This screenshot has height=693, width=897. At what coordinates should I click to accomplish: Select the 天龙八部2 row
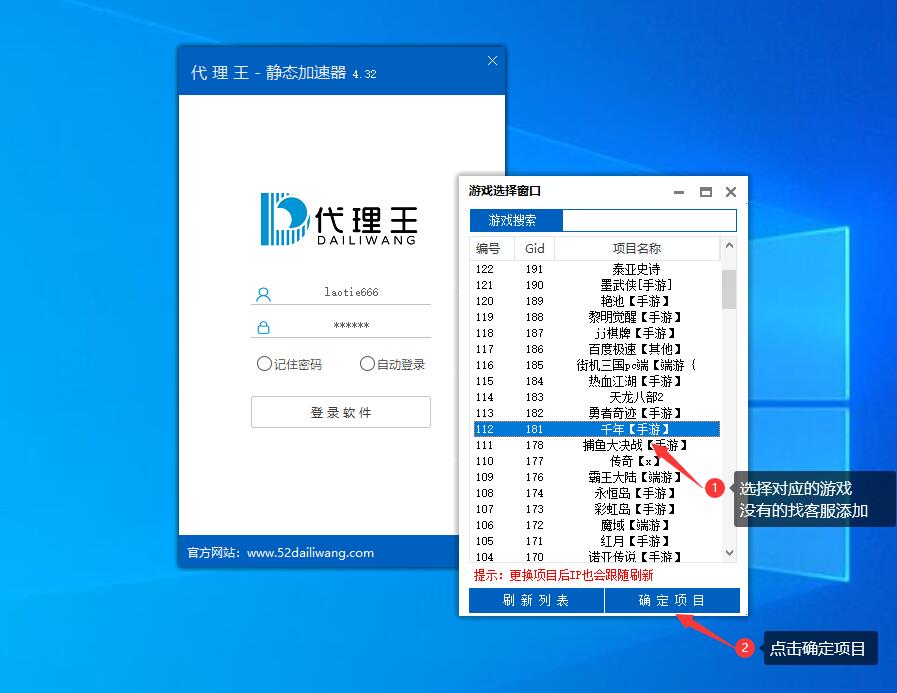597,397
